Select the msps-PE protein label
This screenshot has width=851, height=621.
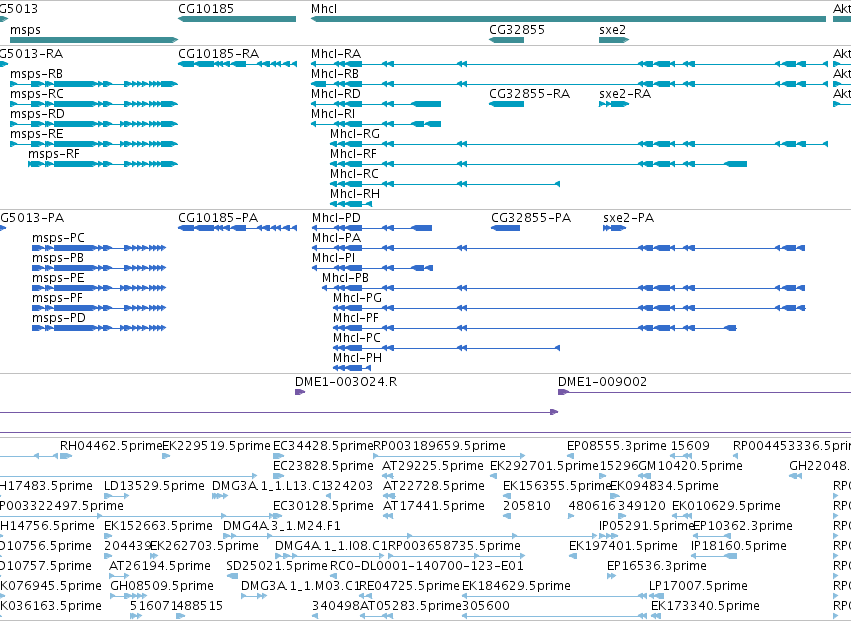point(58,278)
